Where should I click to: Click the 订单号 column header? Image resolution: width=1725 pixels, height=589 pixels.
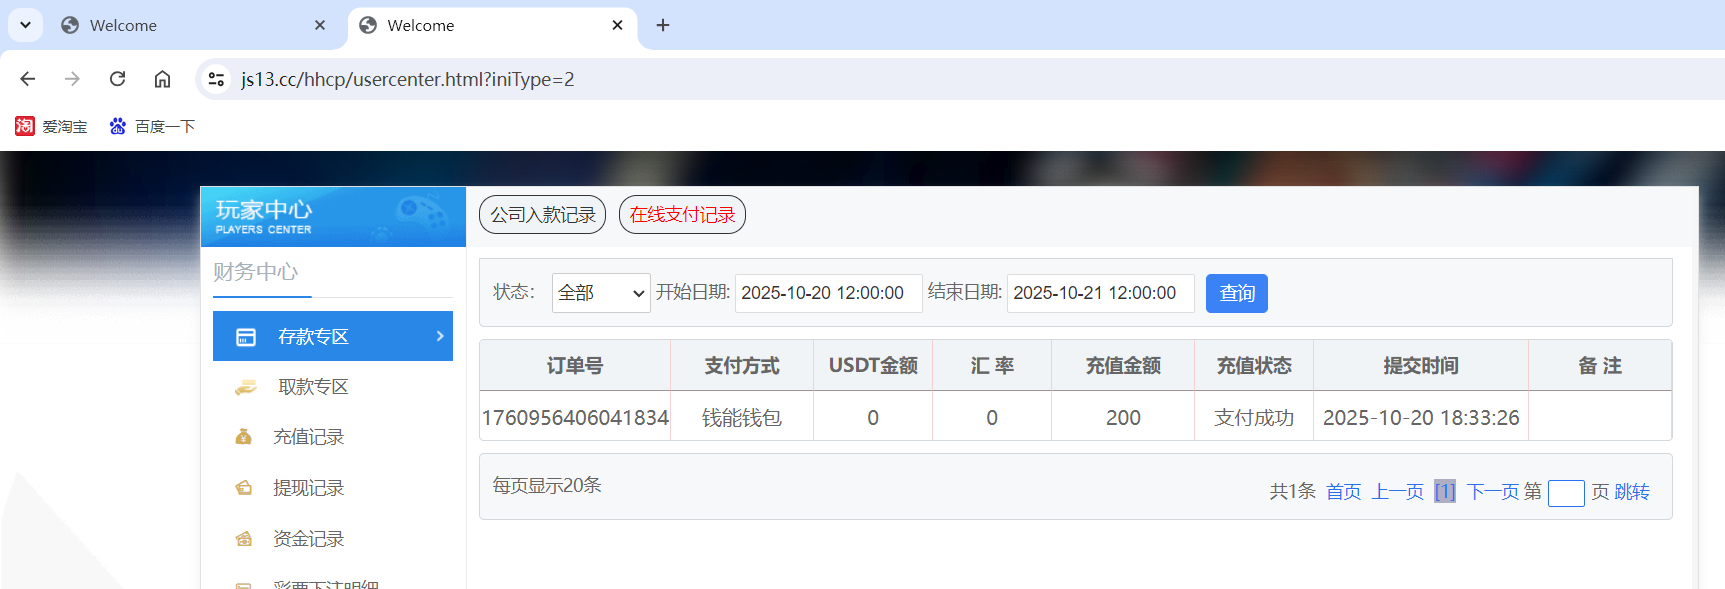coord(575,366)
